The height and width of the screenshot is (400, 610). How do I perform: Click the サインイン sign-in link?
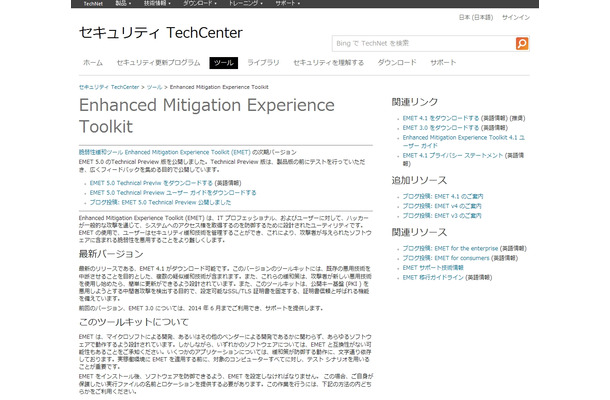pyautogui.click(x=515, y=18)
